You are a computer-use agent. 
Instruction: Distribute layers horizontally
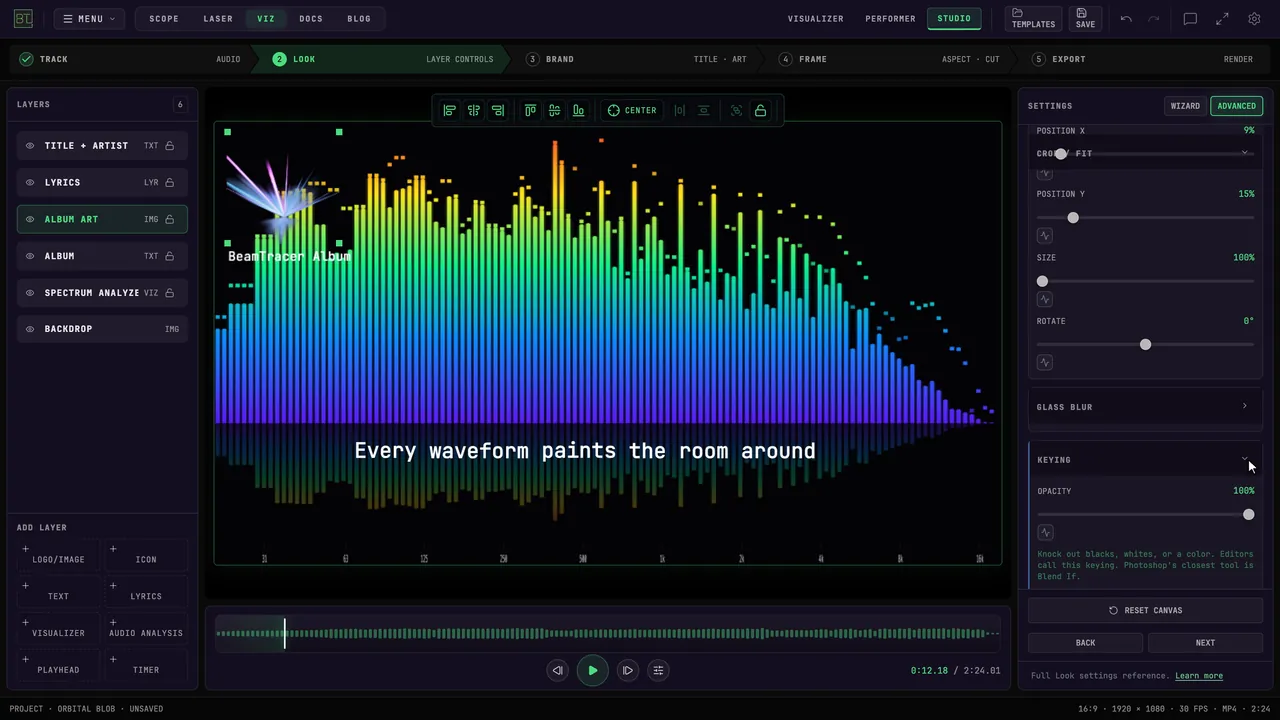click(x=680, y=110)
